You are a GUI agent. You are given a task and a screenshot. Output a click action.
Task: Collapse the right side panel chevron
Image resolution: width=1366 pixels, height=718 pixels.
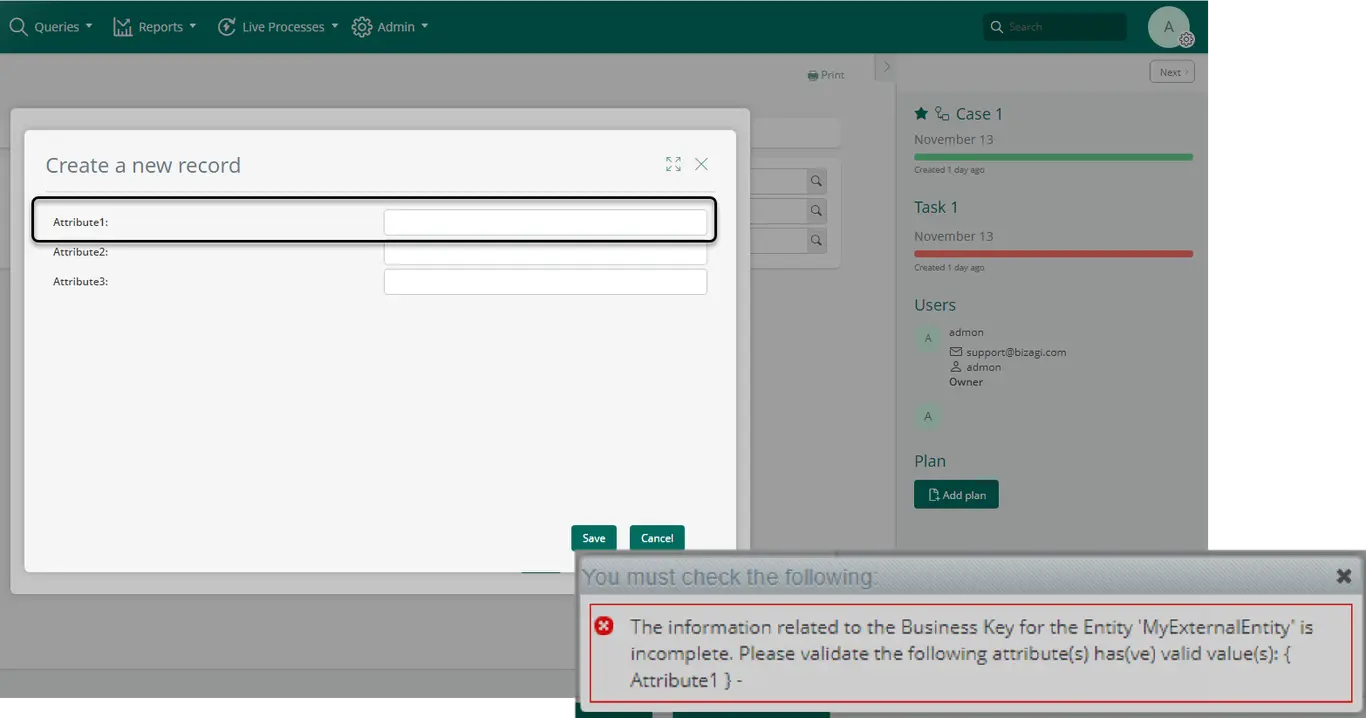[x=886, y=67]
